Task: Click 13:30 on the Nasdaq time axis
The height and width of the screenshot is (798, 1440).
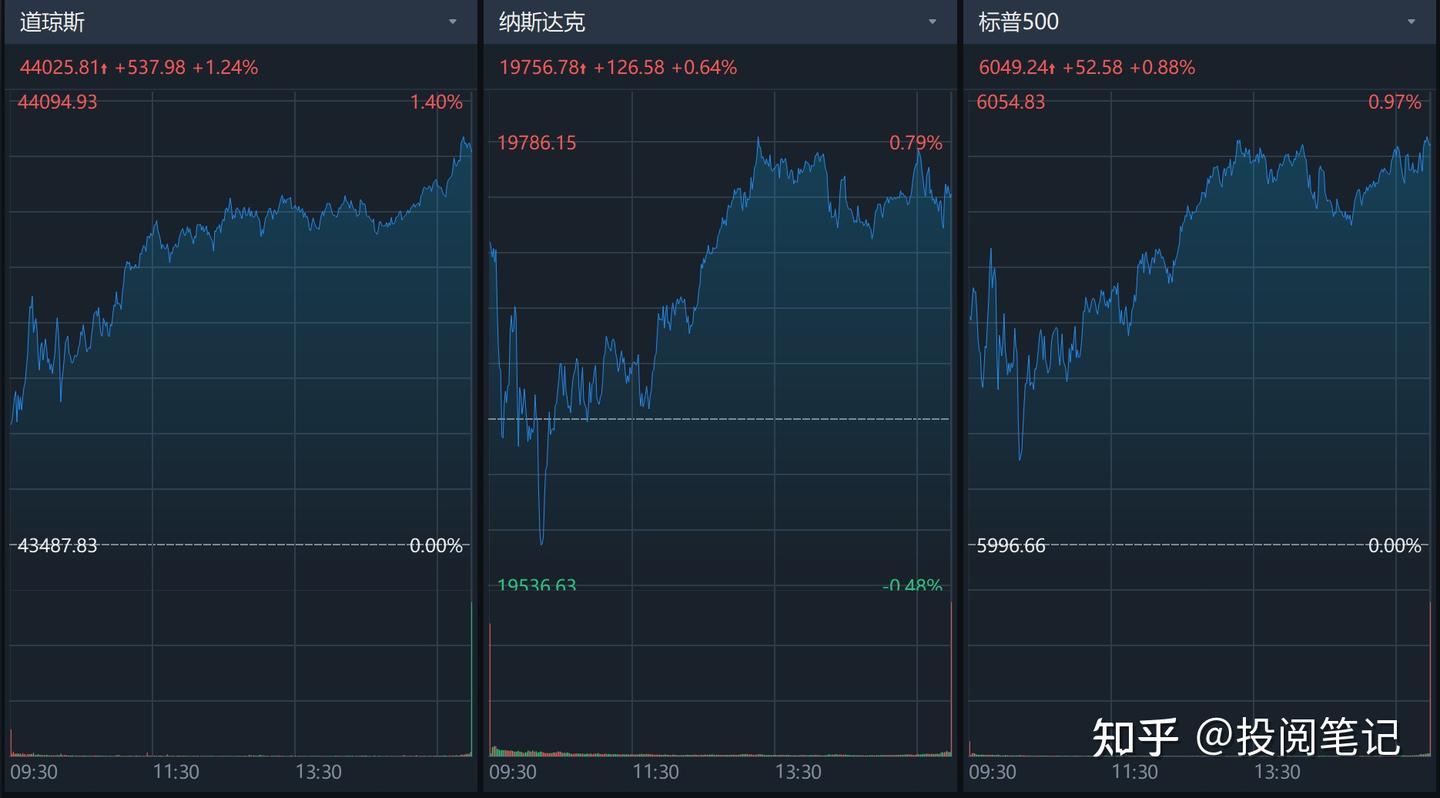Action: click(x=798, y=772)
